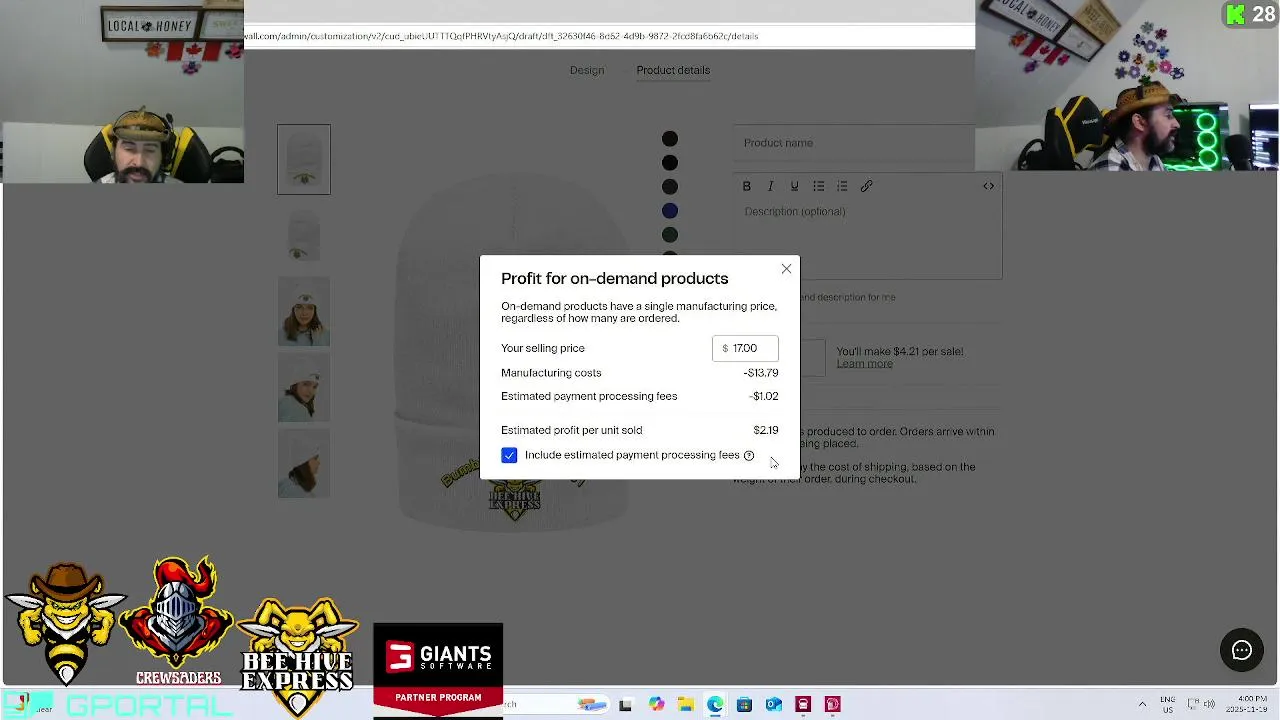Insert a bulleted list in the description
Viewport: 1280px width, 720px height.
coord(819,186)
